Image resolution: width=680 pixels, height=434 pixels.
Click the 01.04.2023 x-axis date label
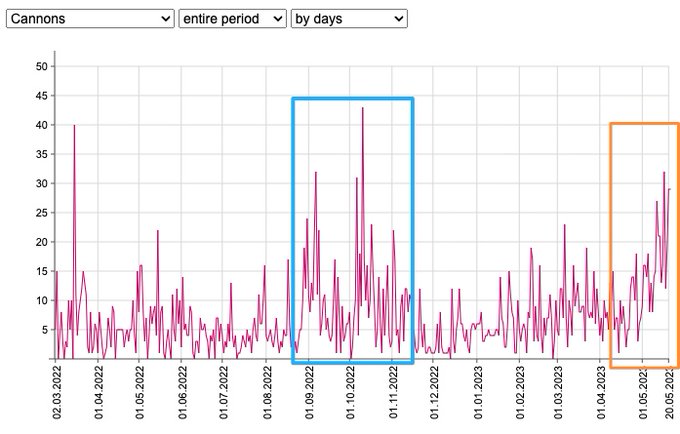click(x=601, y=393)
